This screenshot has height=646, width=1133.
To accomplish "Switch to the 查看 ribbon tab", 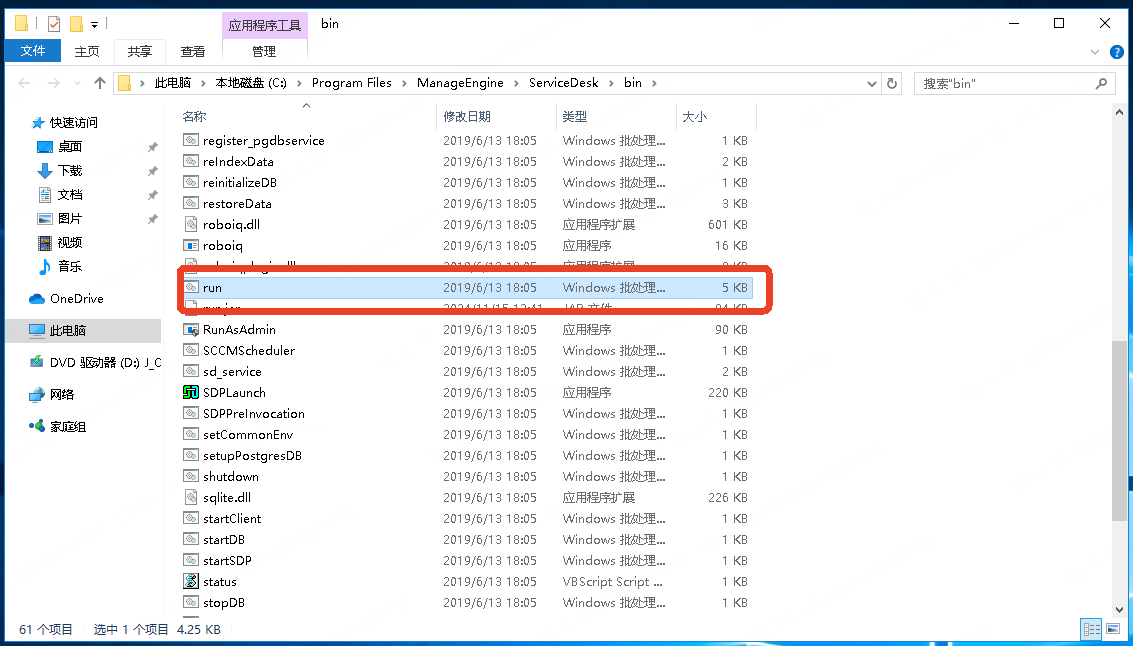I will [x=192, y=51].
